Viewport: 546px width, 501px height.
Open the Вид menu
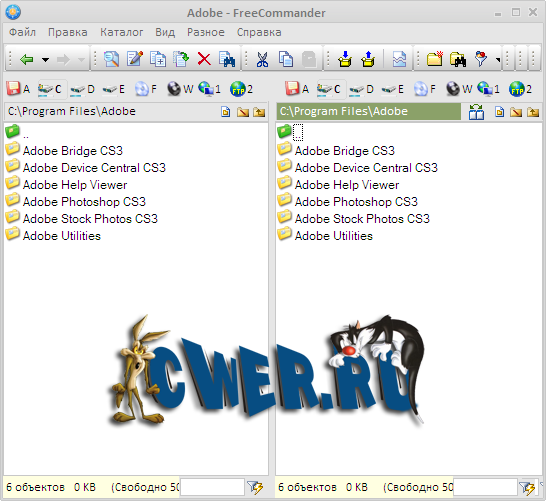tap(165, 32)
